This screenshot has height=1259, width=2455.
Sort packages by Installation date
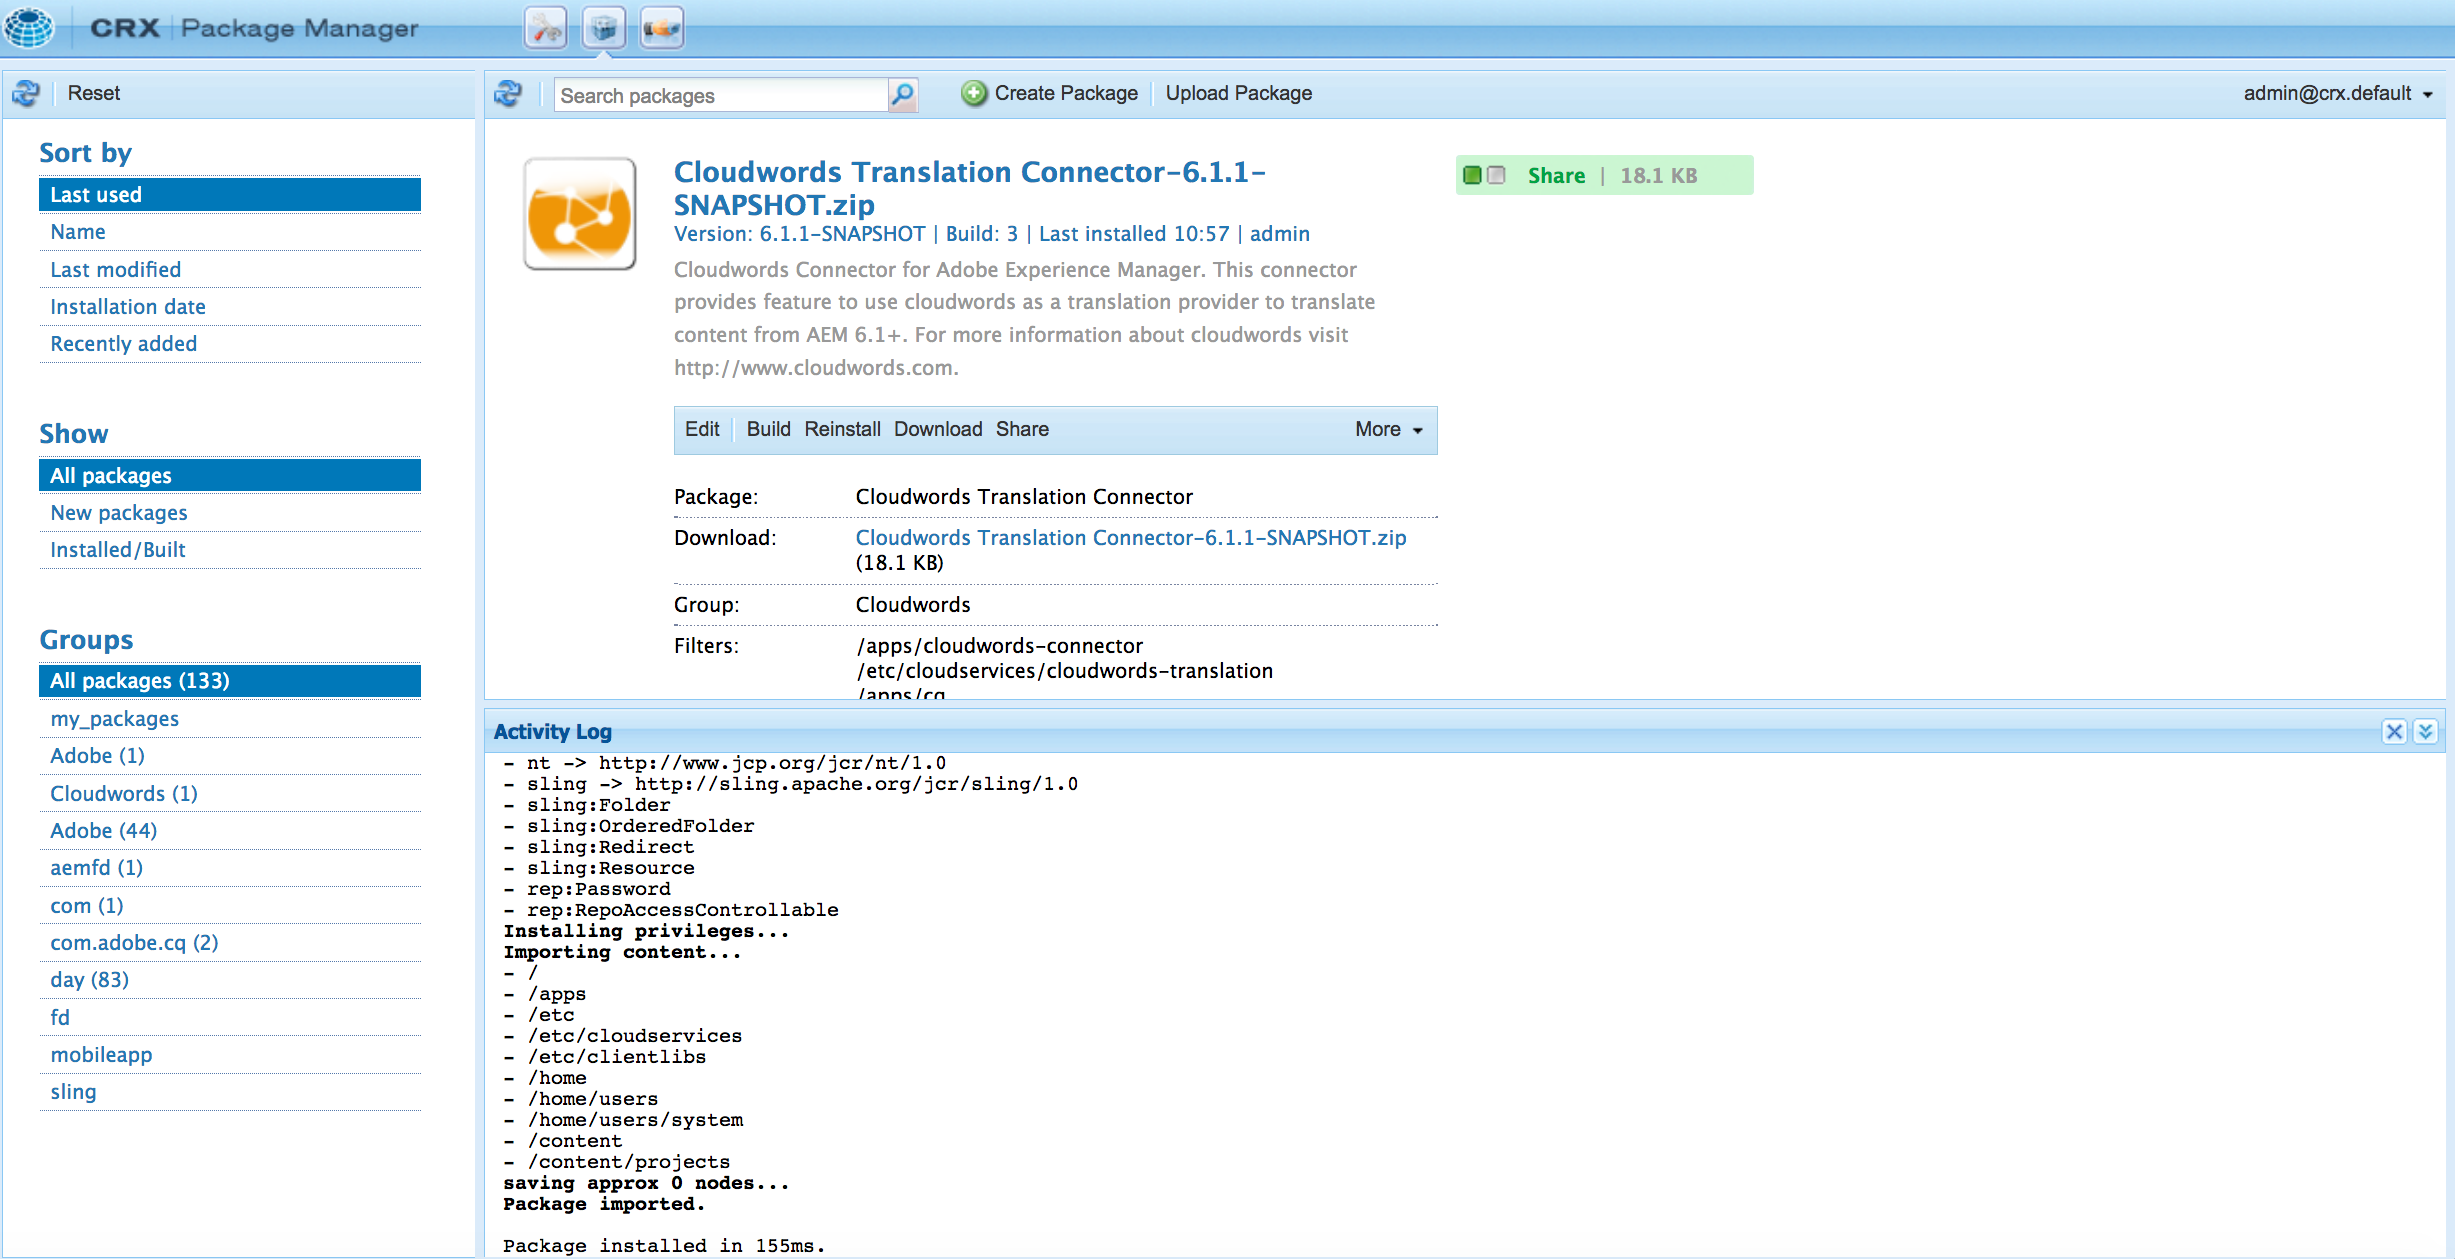128,307
